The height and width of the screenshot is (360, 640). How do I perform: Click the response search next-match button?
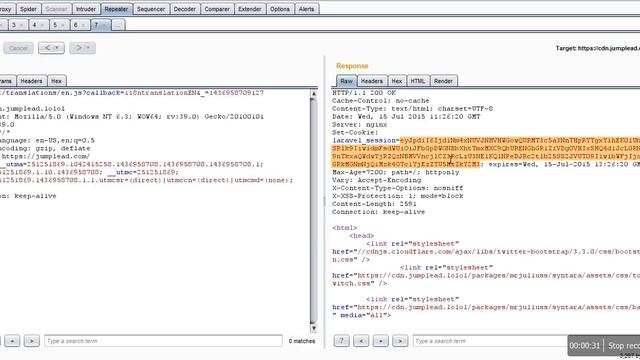point(400,341)
